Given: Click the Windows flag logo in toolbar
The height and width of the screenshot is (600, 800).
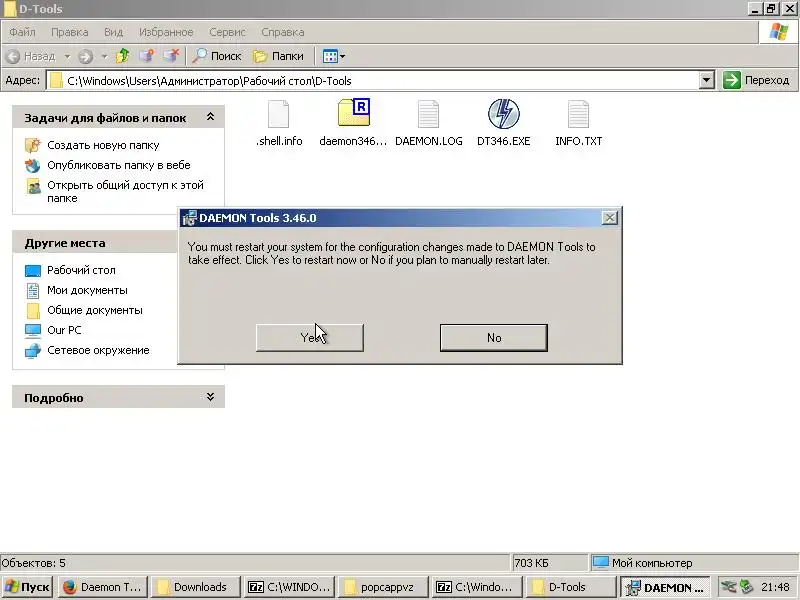Looking at the screenshot, I should coord(779,32).
